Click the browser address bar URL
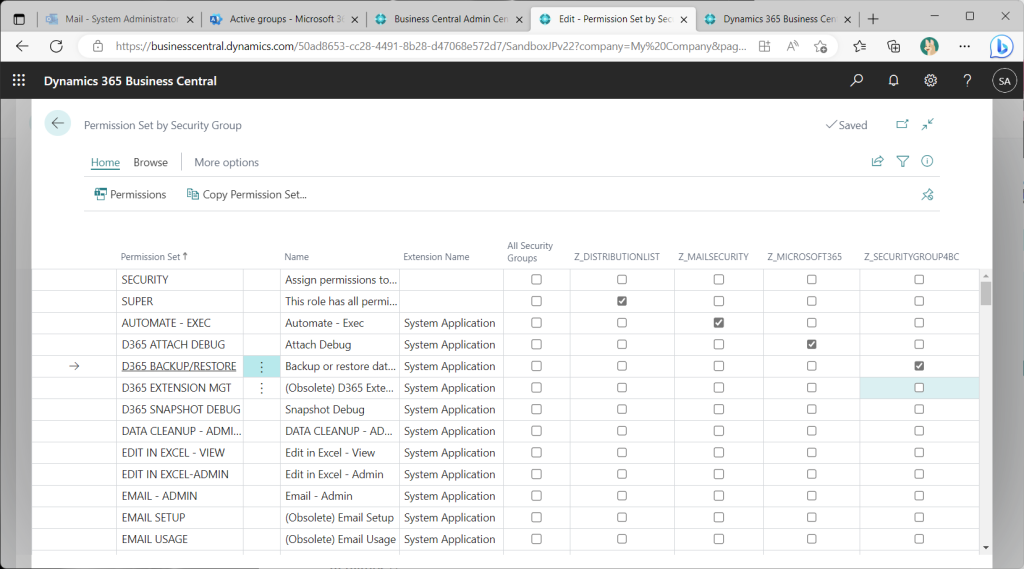Viewport: 1024px width, 569px height. (x=431, y=46)
